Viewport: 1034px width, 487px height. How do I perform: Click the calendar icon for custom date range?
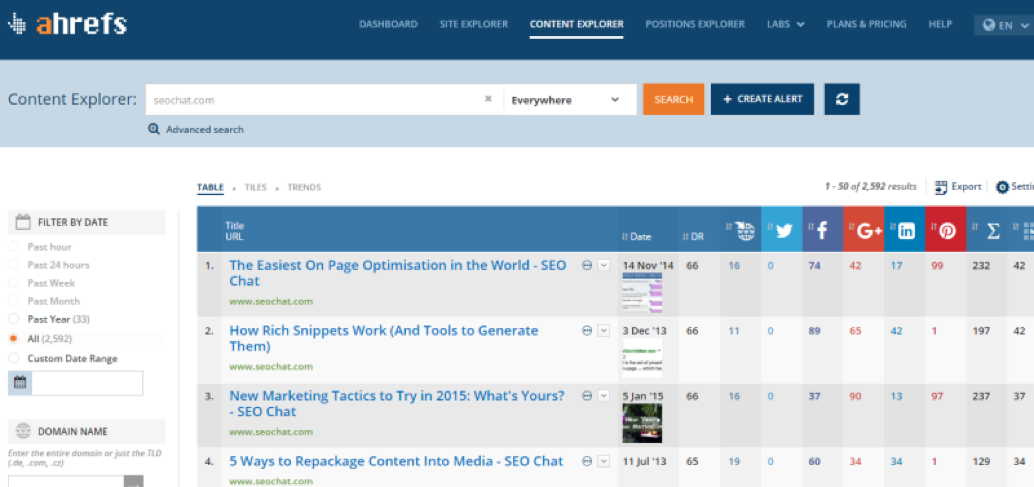[19, 383]
